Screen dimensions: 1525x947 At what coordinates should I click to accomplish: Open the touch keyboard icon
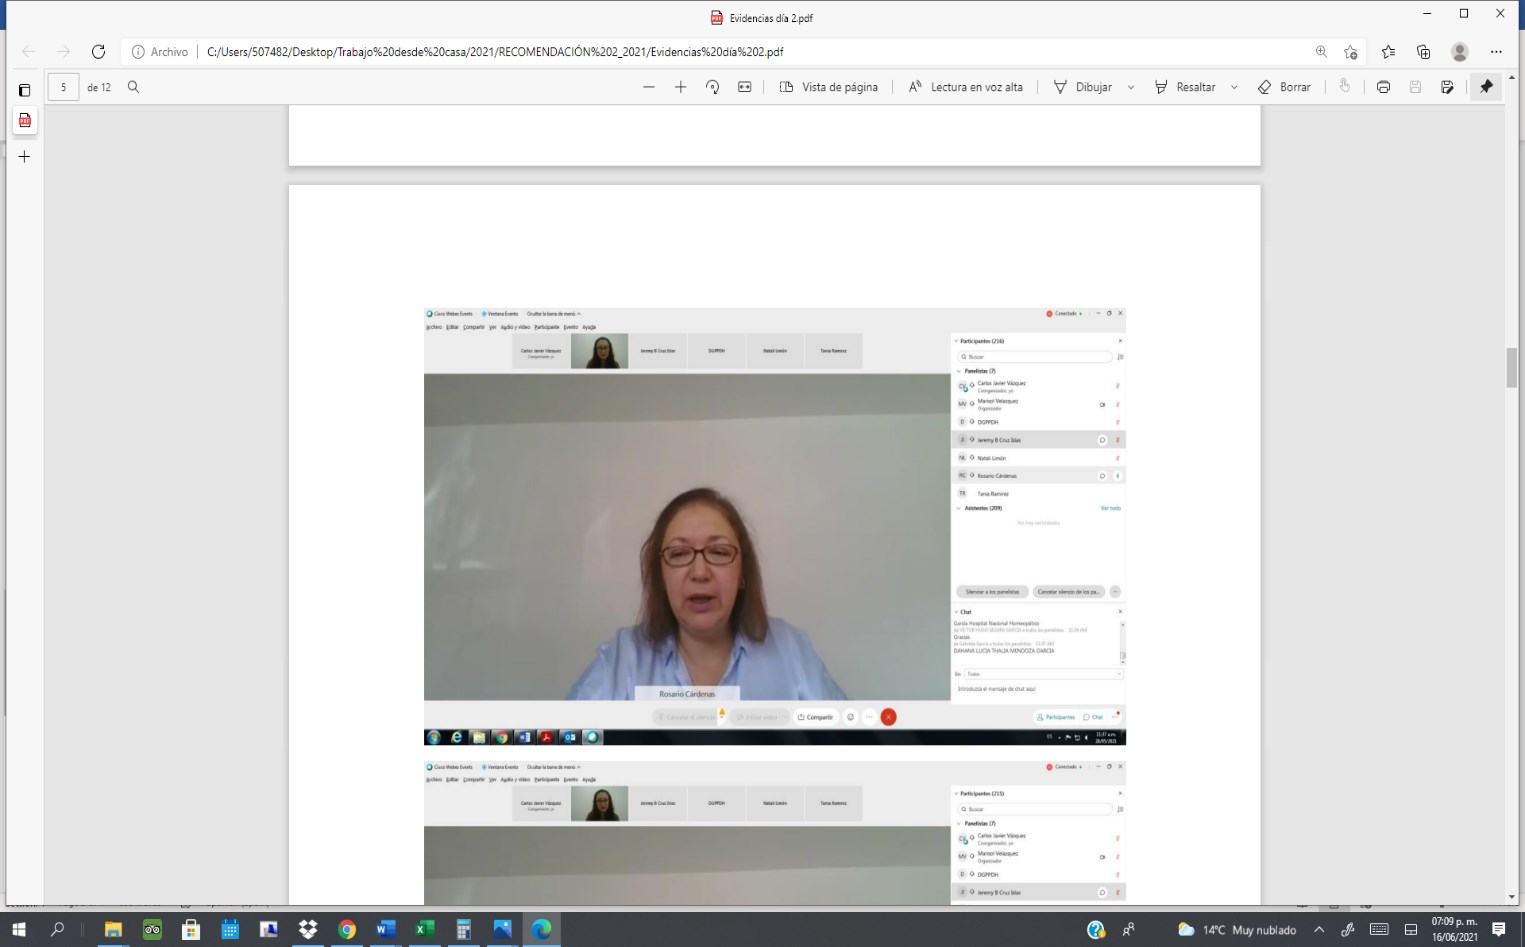tap(1379, 930)
